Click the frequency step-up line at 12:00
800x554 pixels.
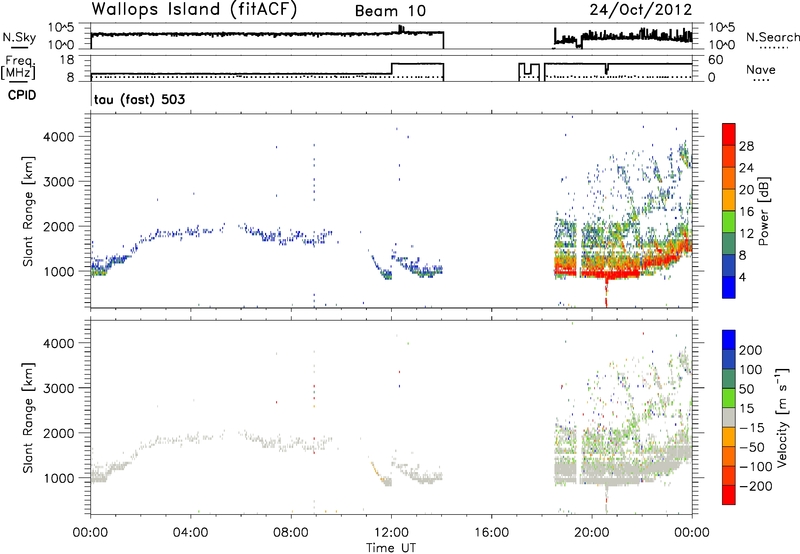click(391, 69)
